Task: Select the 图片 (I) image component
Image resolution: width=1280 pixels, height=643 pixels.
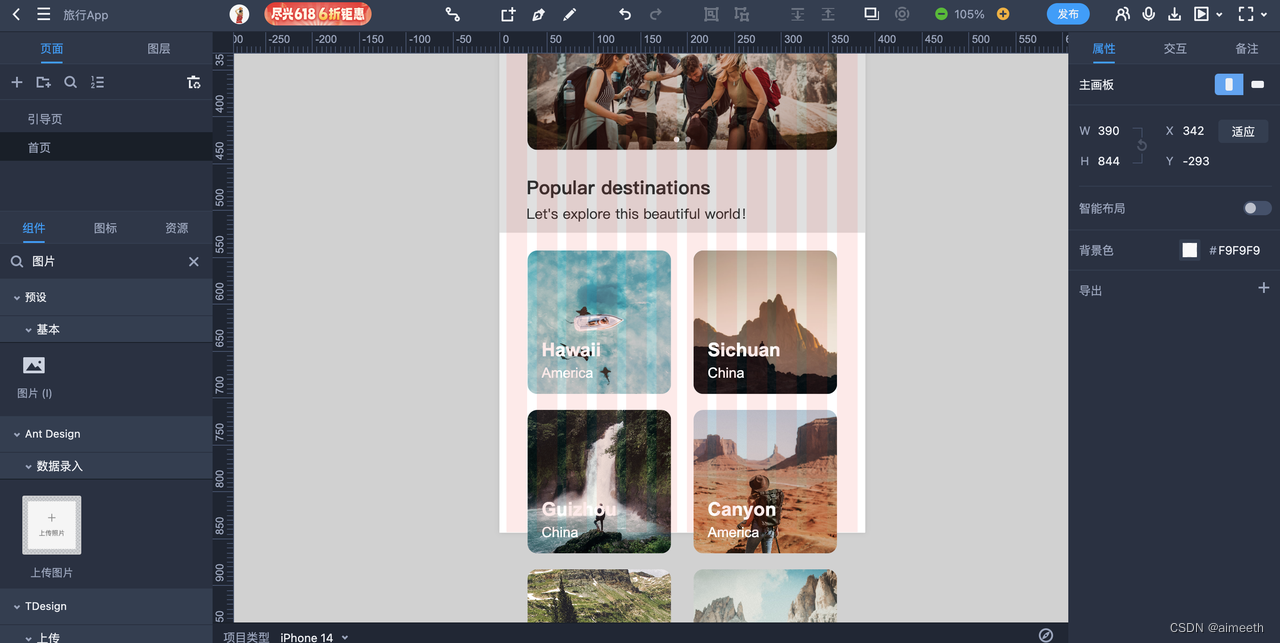Action: click(x=34, y=375)
